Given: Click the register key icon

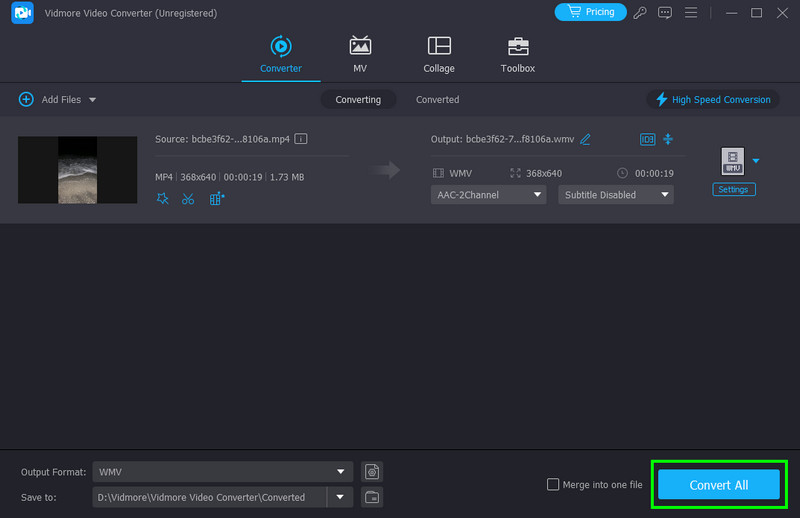Looking at the screenshot, I should tap(640, 13).
